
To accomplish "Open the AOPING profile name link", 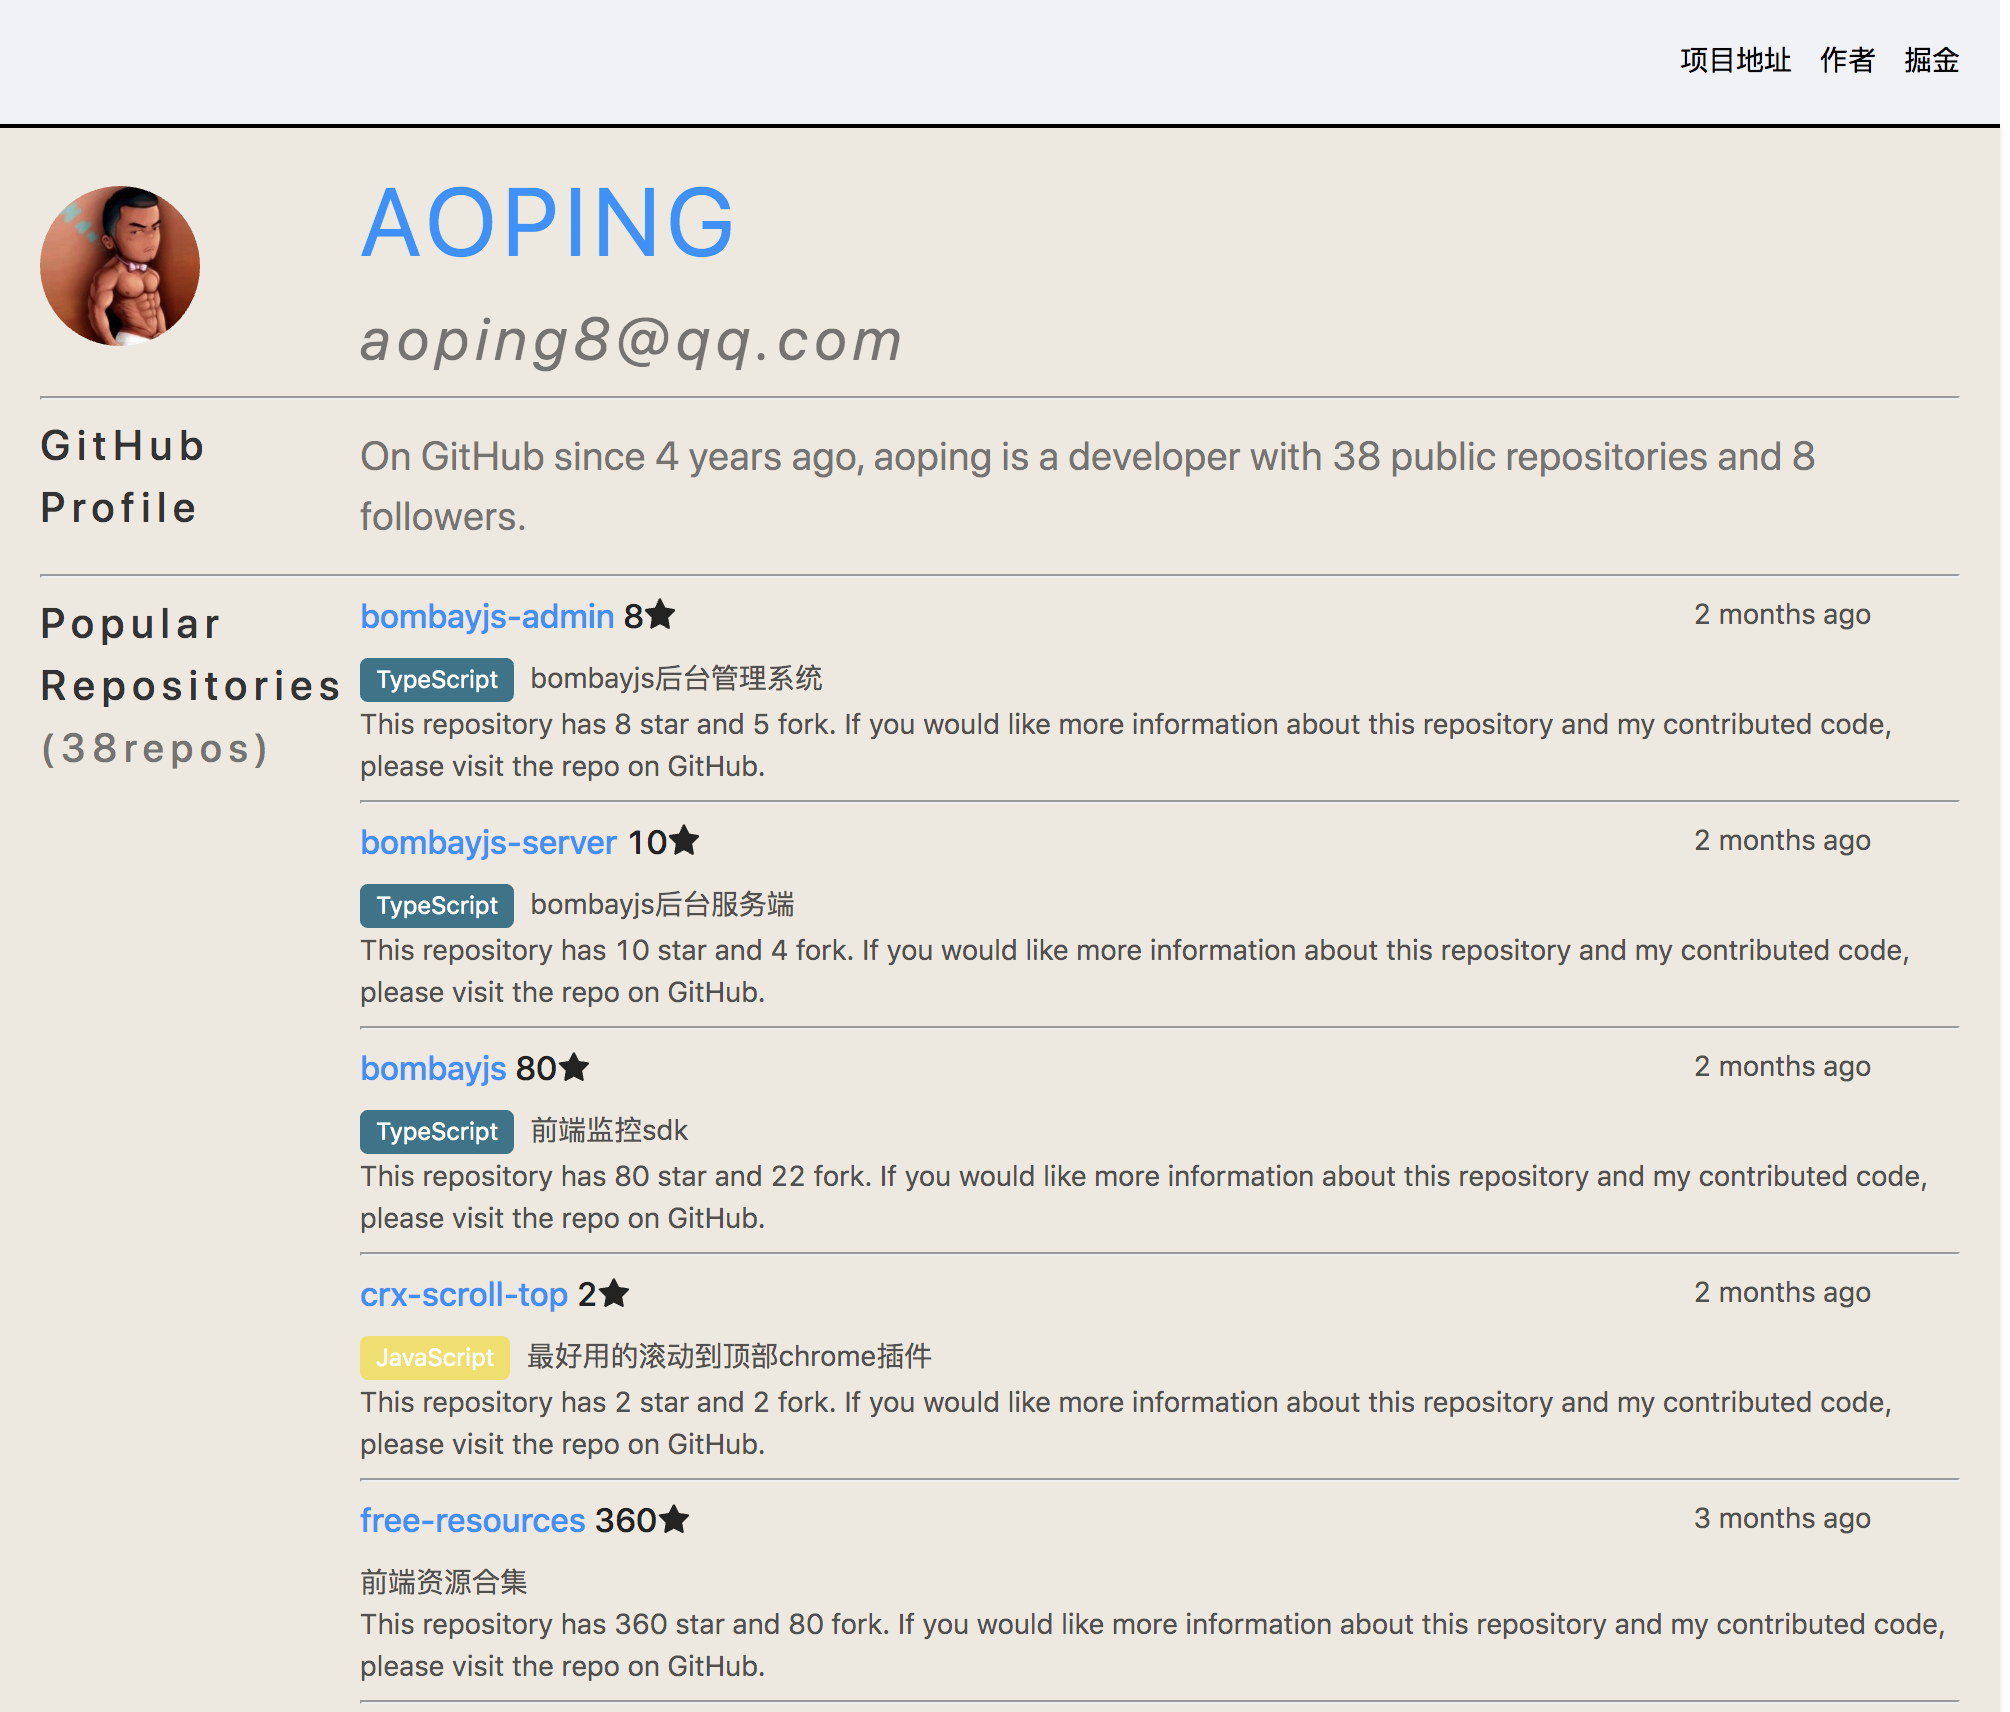I will pos(548,224).
